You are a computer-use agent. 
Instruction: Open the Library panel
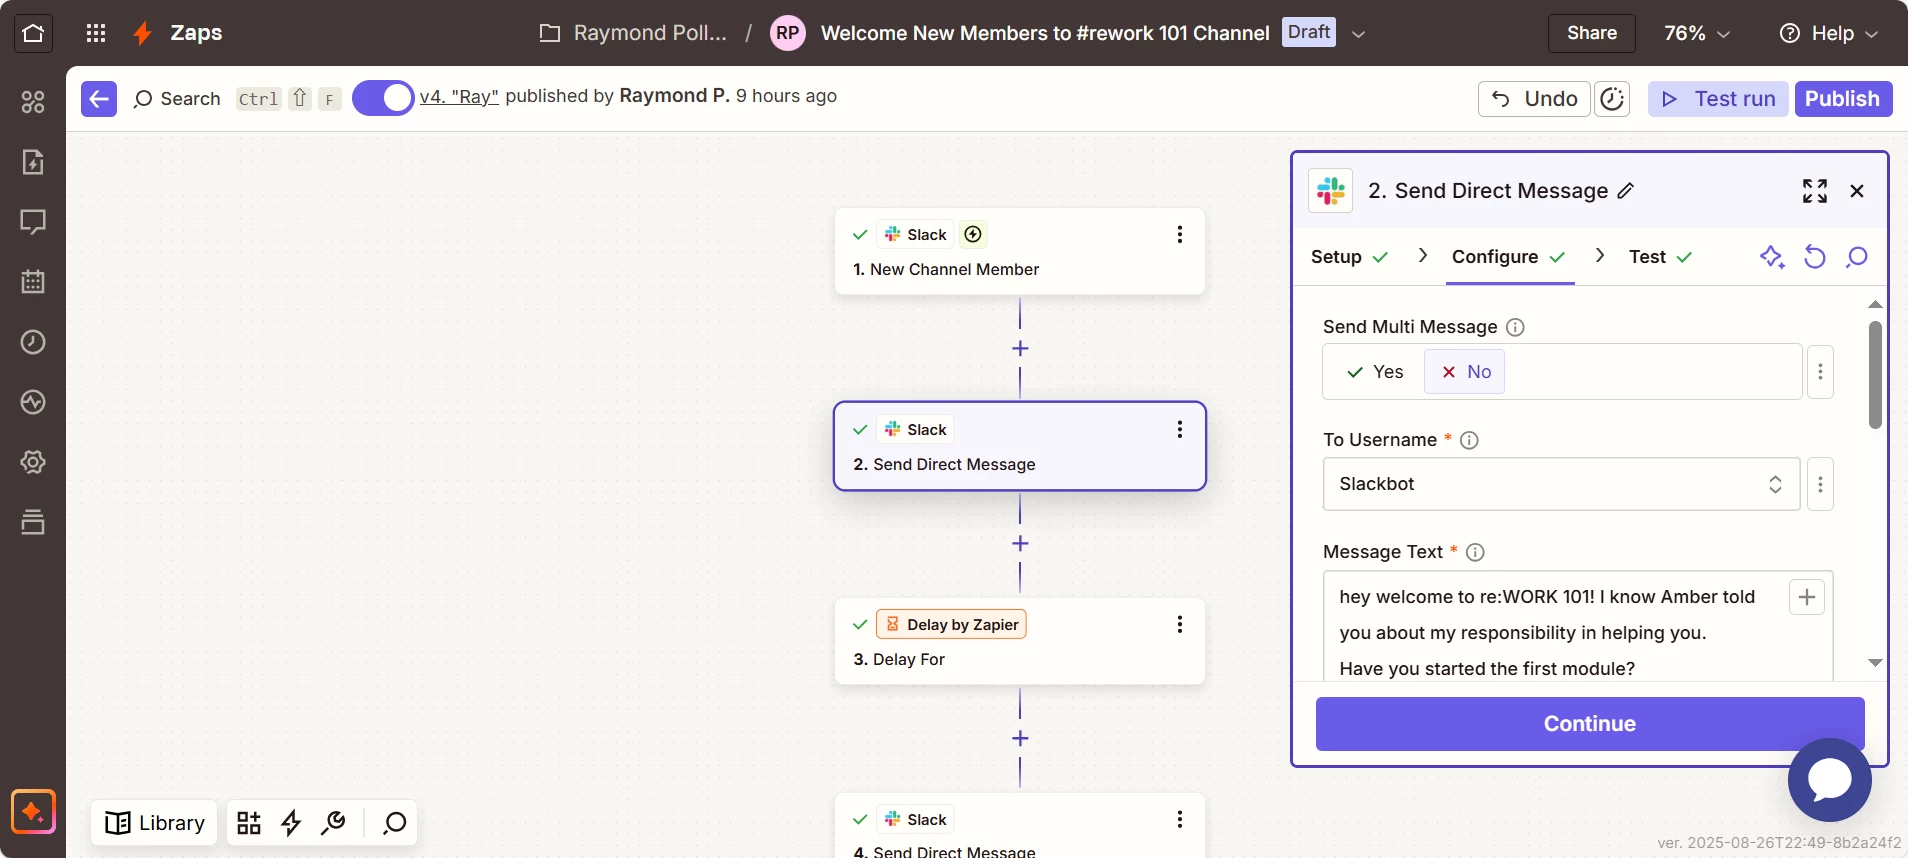155,822
